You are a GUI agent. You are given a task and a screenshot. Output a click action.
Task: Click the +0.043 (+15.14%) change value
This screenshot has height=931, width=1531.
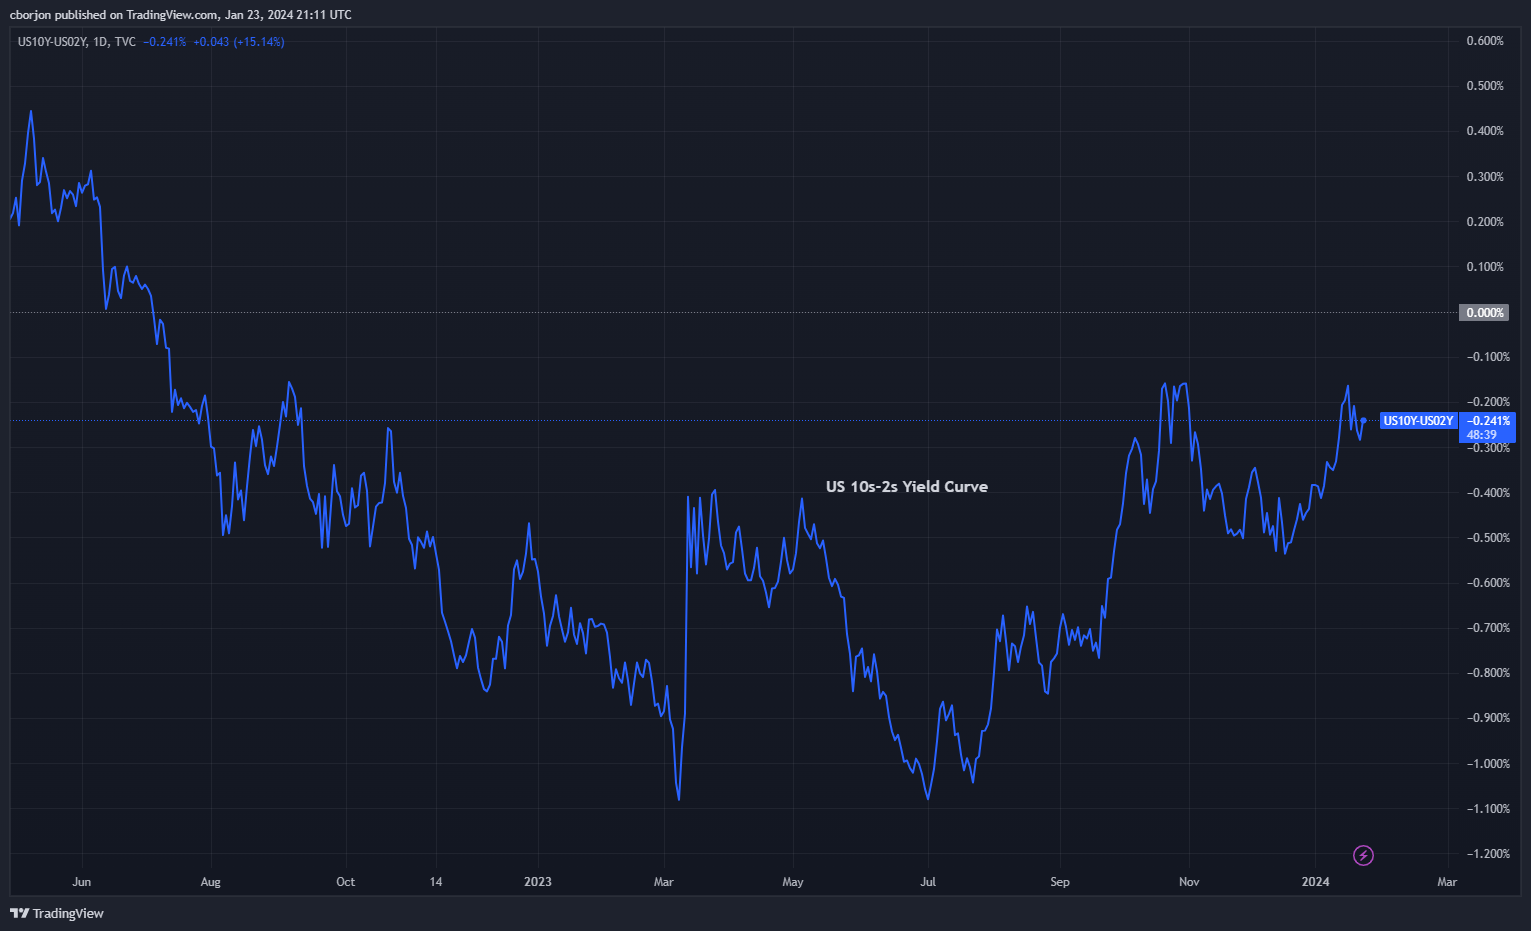click(238, 42)
